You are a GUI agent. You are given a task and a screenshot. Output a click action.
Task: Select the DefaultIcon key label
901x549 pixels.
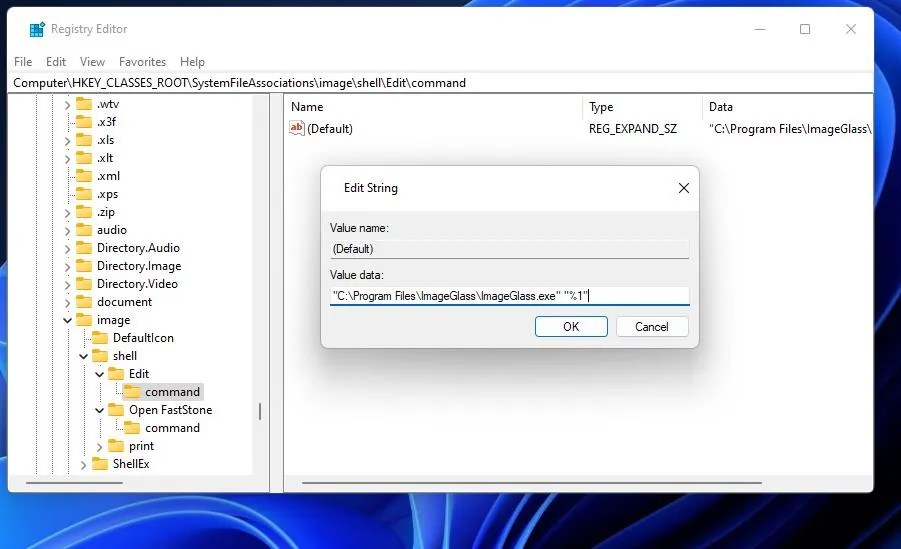point(143,338)
